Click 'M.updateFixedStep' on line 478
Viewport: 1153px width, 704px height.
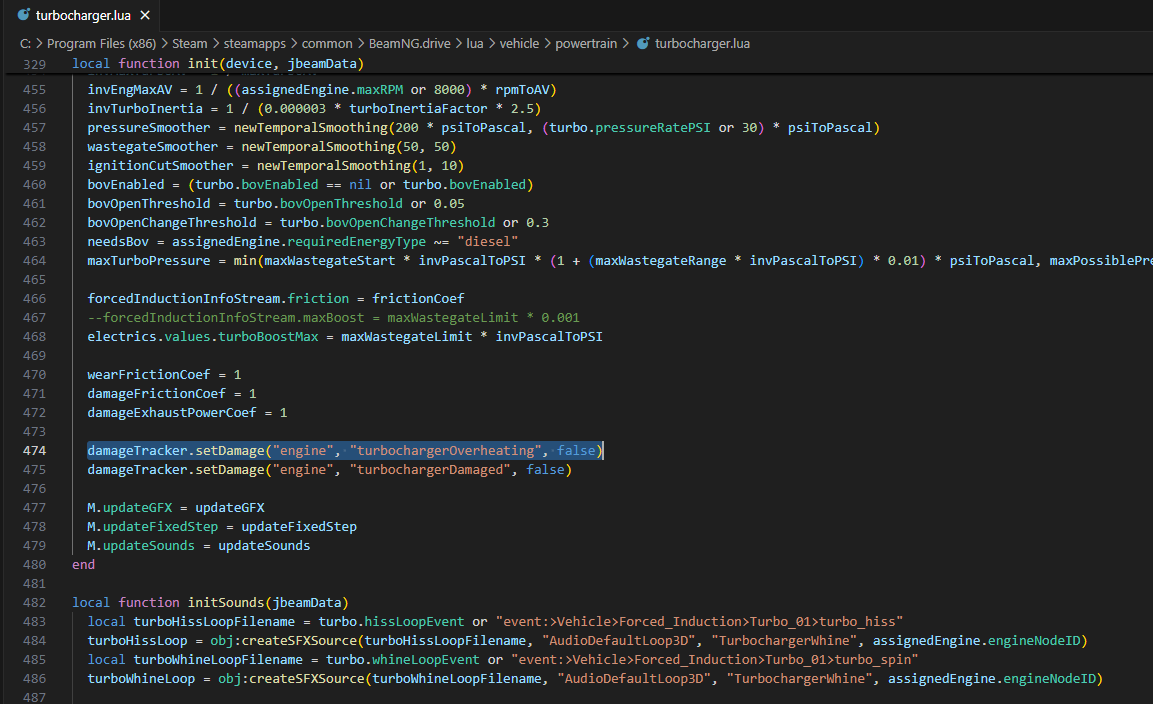click(x=152, y=527)
